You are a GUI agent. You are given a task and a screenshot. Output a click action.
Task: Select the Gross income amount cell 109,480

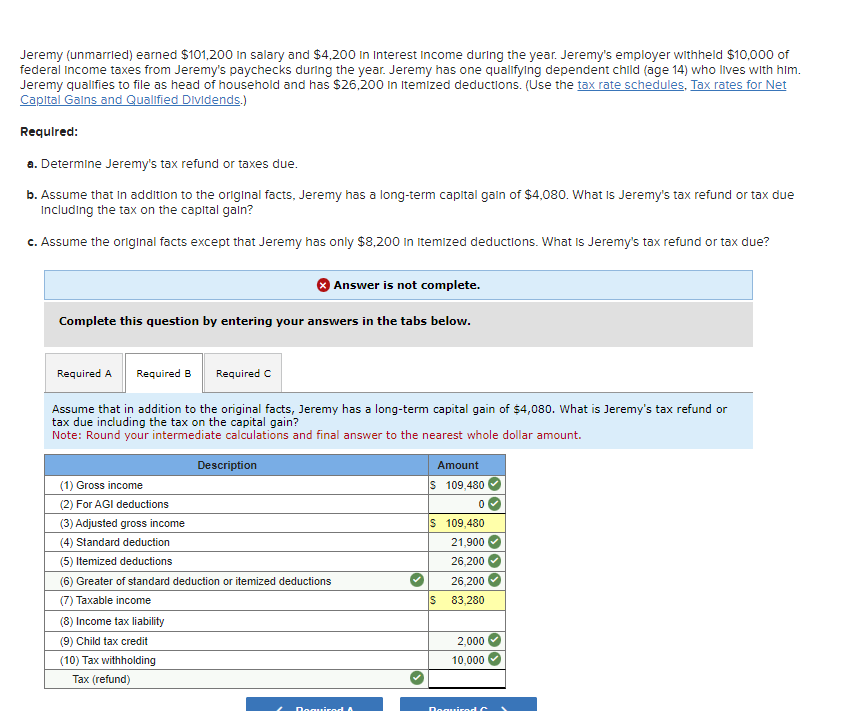click(465, 485)
